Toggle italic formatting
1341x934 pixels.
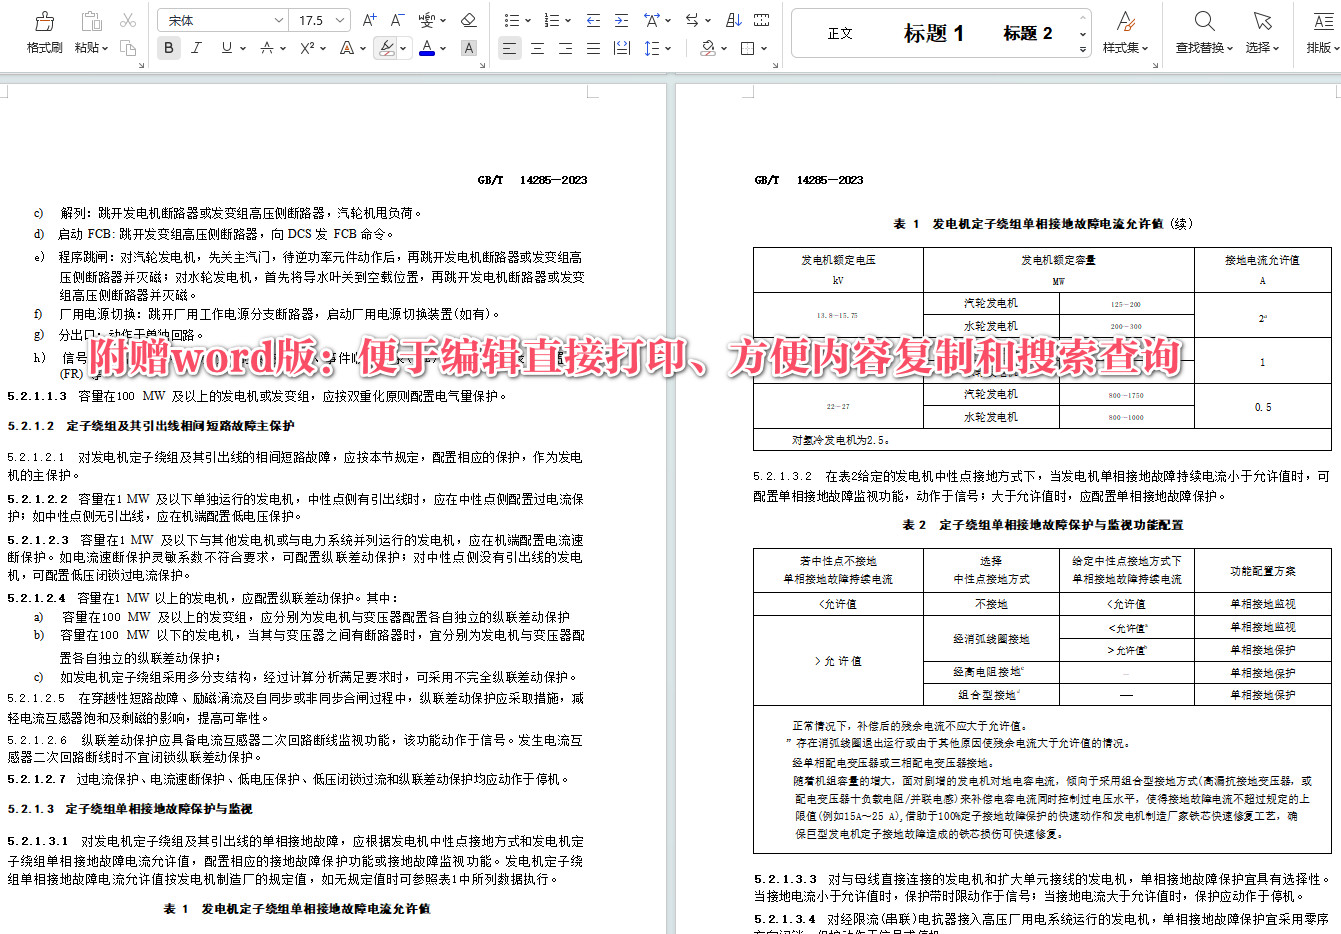196,47
